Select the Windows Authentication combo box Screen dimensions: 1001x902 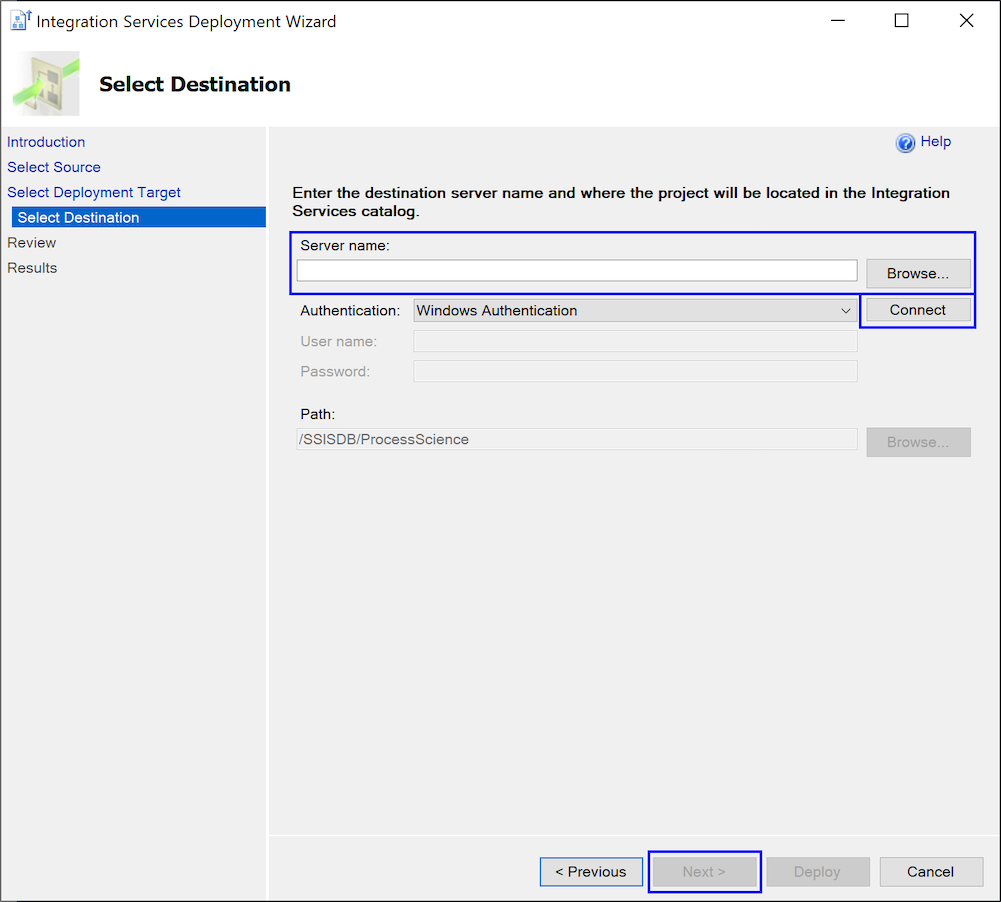click(635, 311)
